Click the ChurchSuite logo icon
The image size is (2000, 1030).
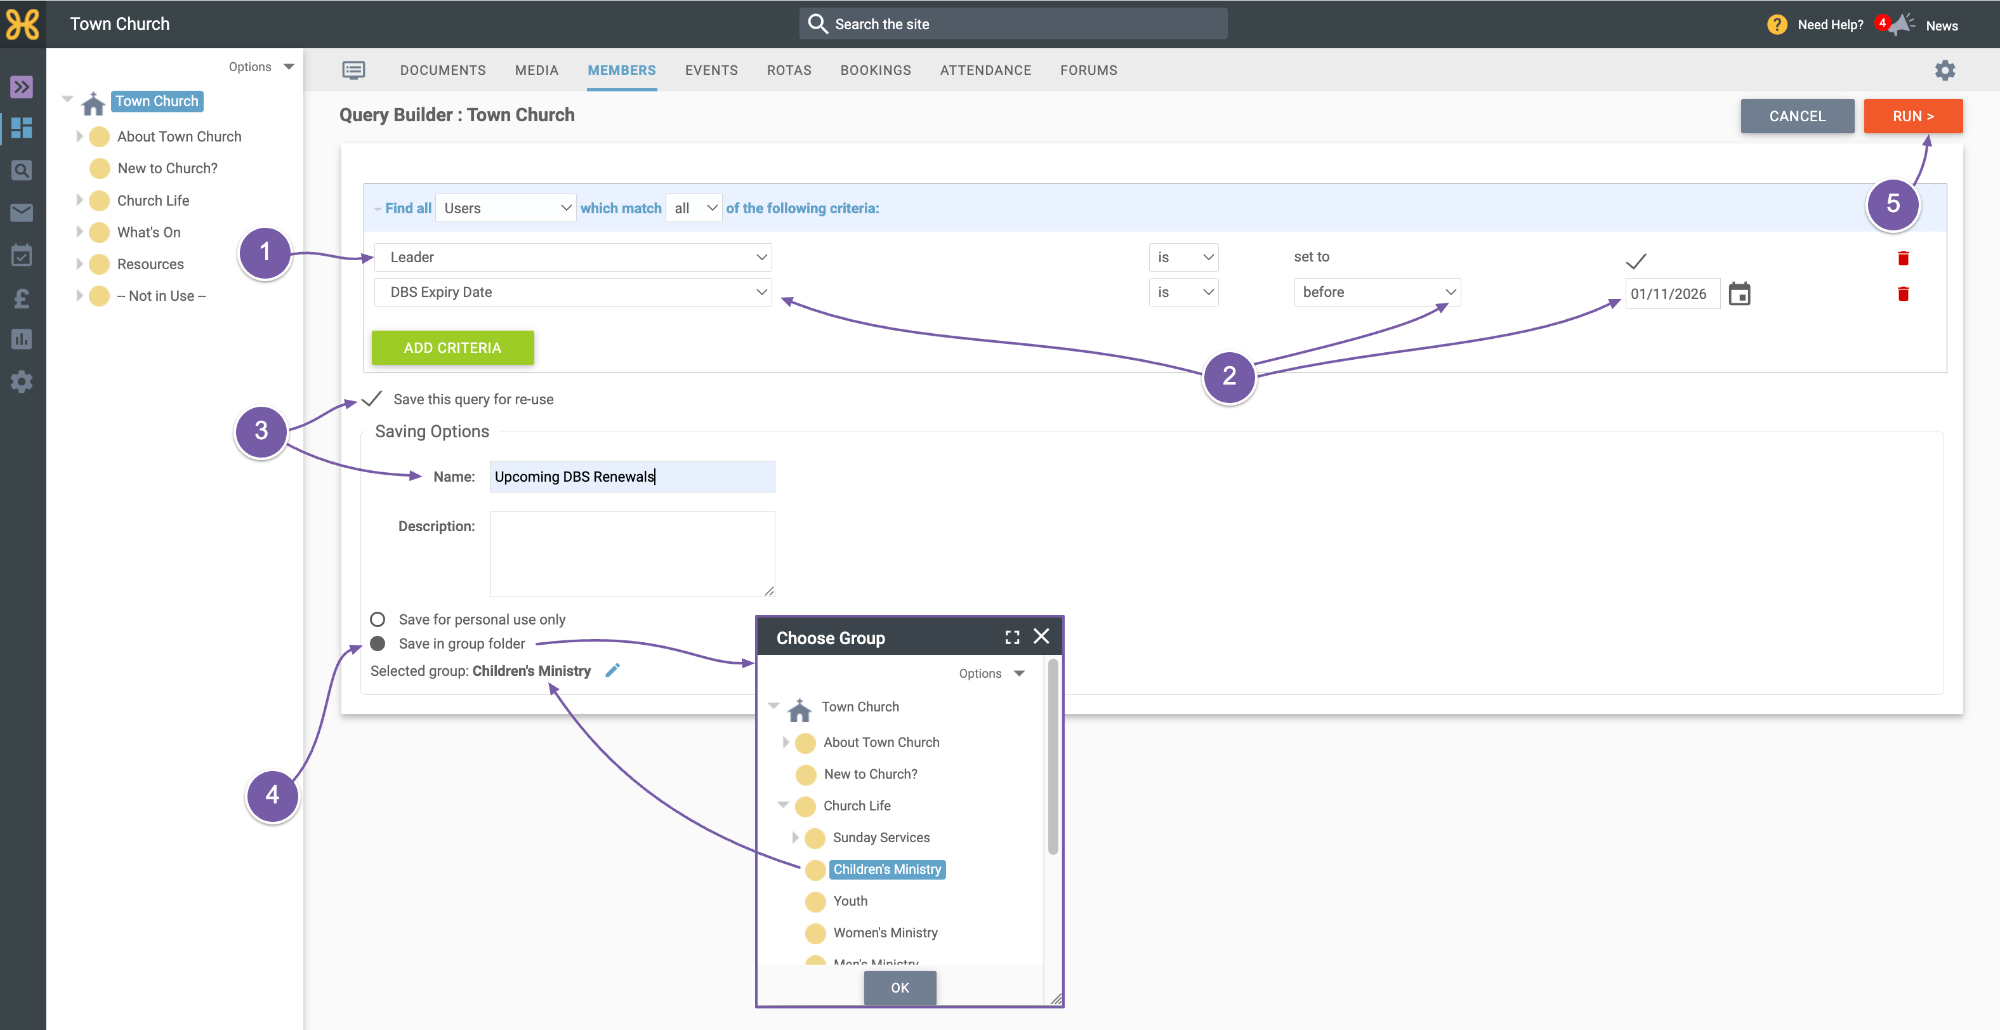[x=22, y=24]
